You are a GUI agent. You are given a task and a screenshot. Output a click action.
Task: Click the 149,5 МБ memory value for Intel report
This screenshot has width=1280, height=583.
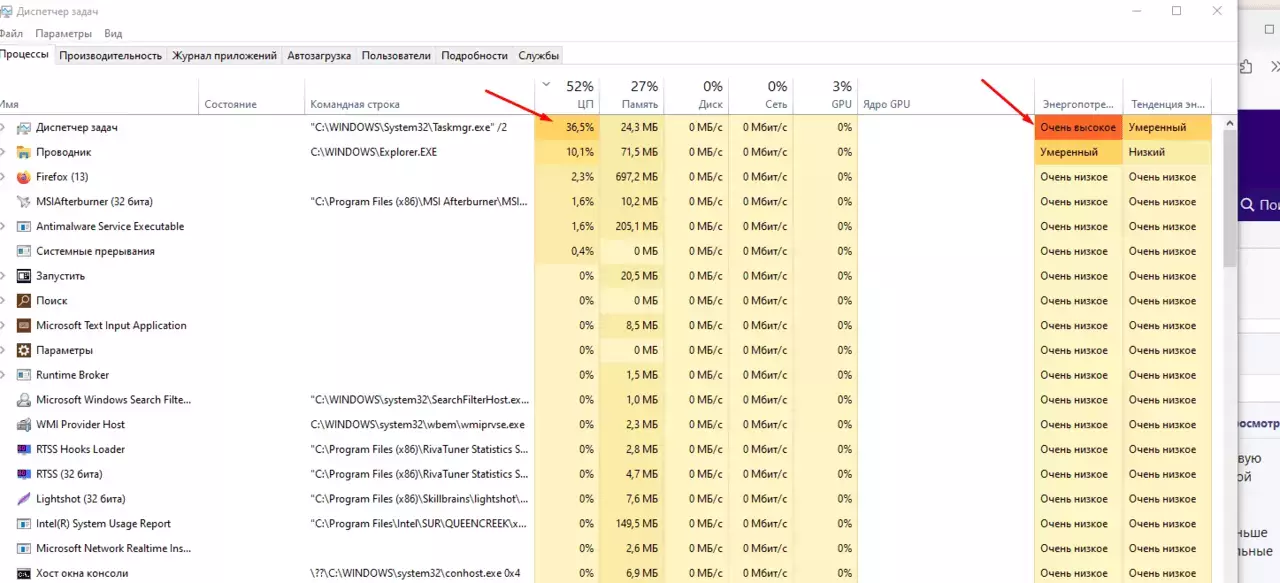tap(632, 523)
